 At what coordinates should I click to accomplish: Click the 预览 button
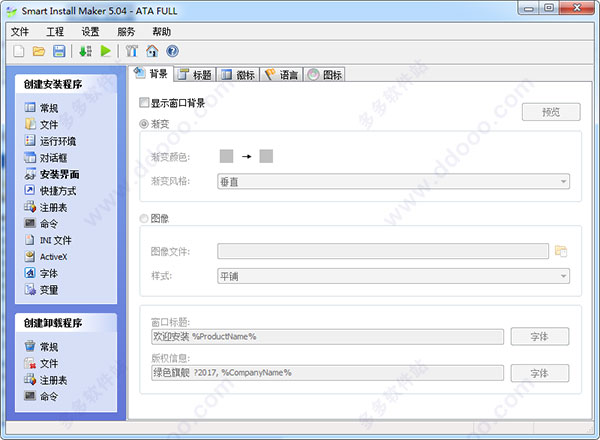click(551, 112)
